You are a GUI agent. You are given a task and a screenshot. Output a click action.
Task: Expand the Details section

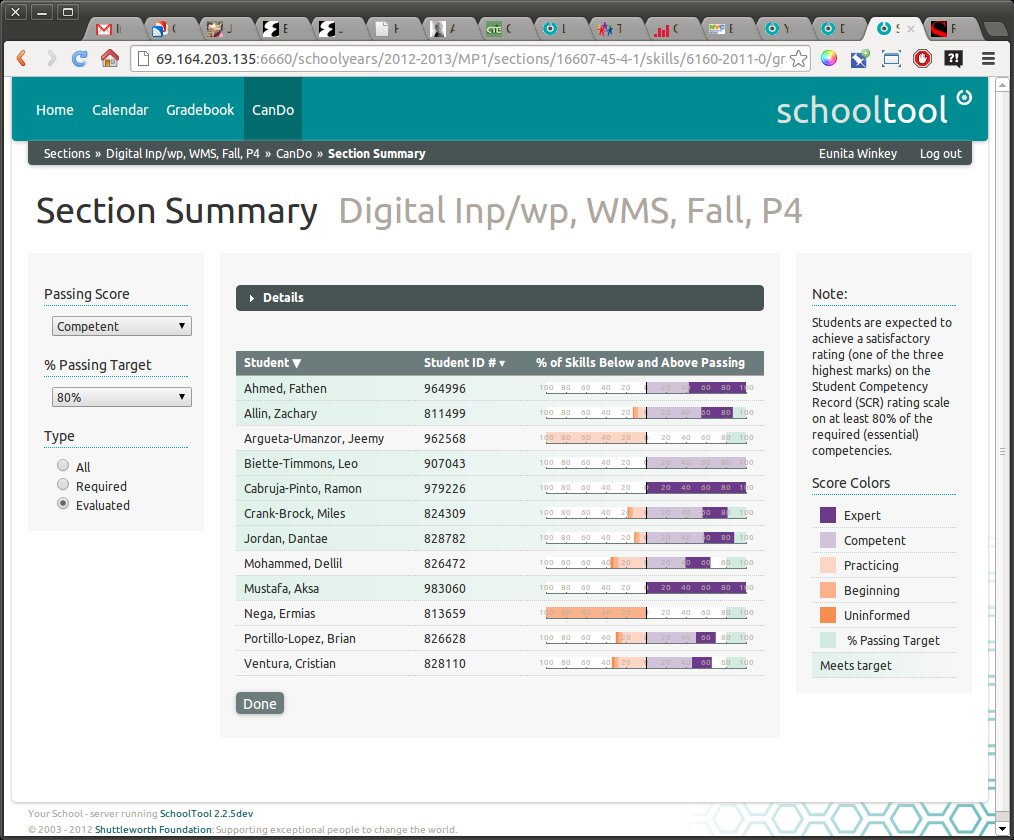pyautogui.click(x=283, y=298)
